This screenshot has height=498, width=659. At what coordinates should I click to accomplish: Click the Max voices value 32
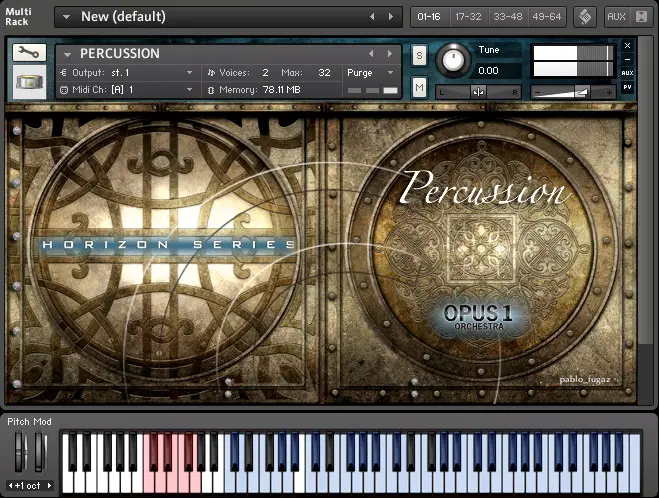click(324, 73)
